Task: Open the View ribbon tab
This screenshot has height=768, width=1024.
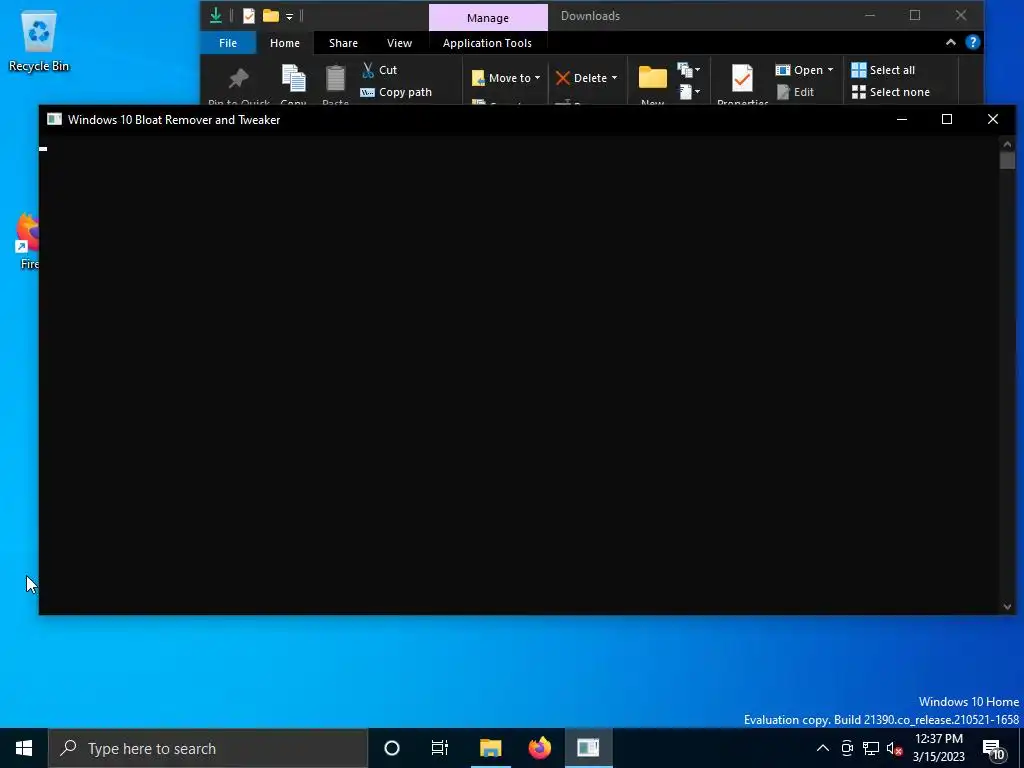Action: point(399,43)
